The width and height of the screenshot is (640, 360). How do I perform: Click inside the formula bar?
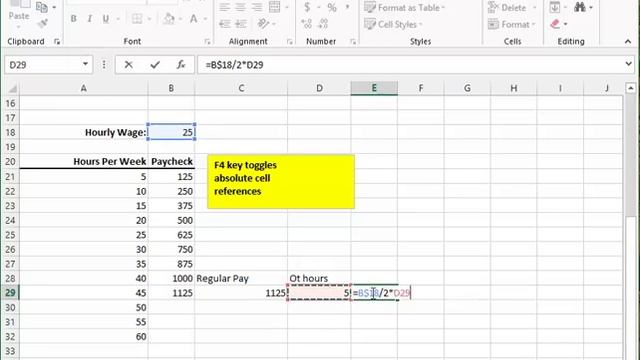410,64
